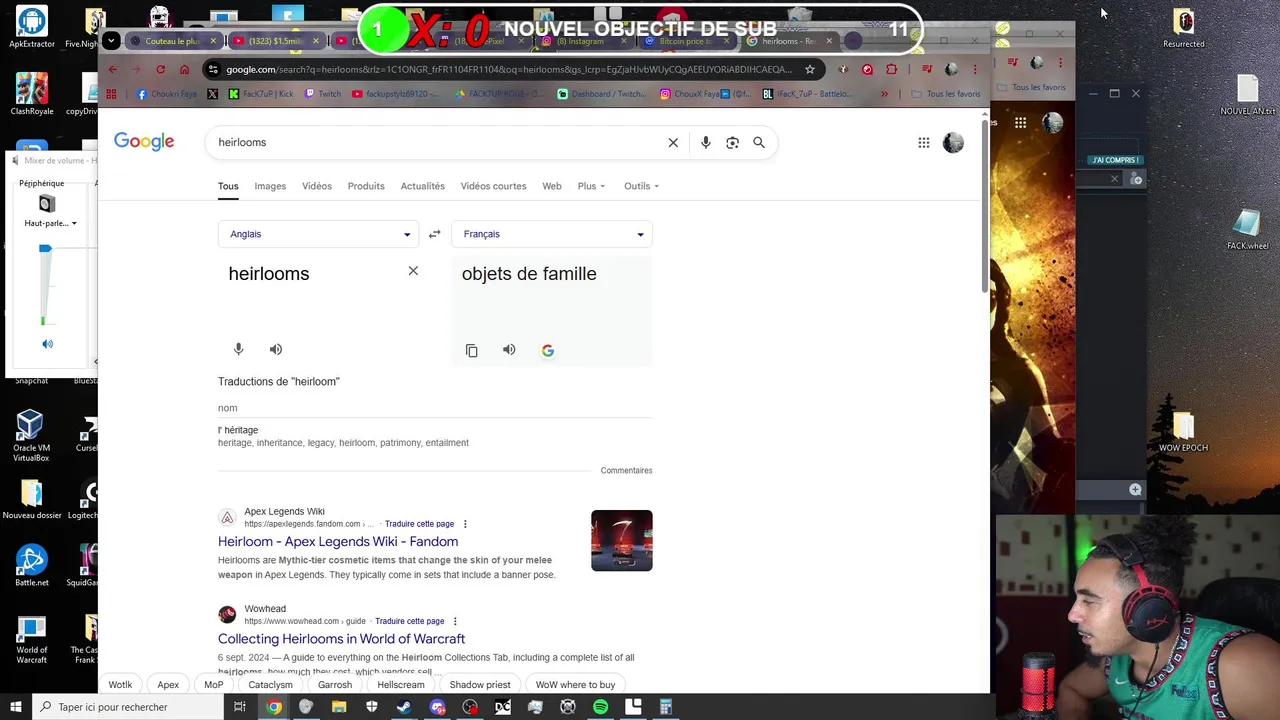Open the Apex heirloom result thumbnail
The height and width of the screenshot is (720, 1280).
pos(621,541)
